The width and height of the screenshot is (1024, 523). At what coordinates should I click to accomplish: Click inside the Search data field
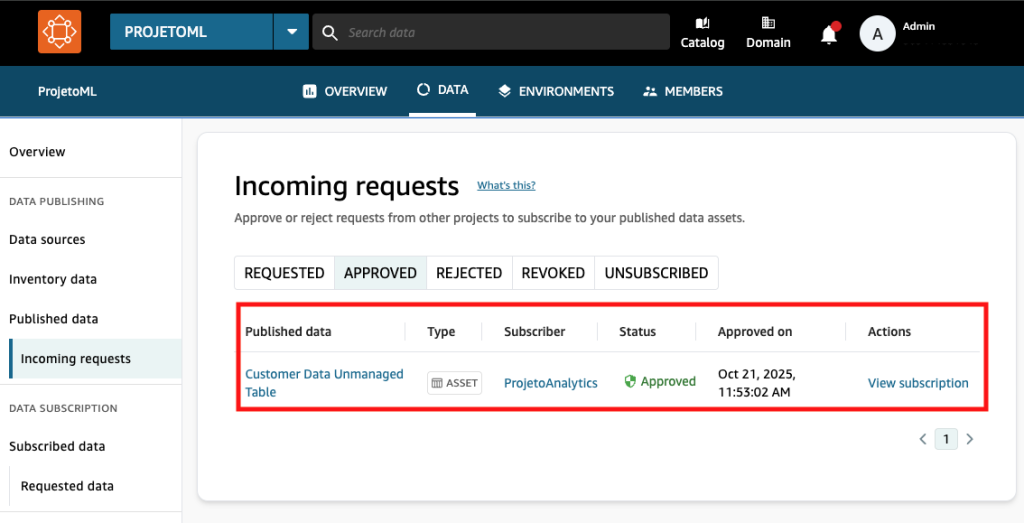tap(500, 32)
